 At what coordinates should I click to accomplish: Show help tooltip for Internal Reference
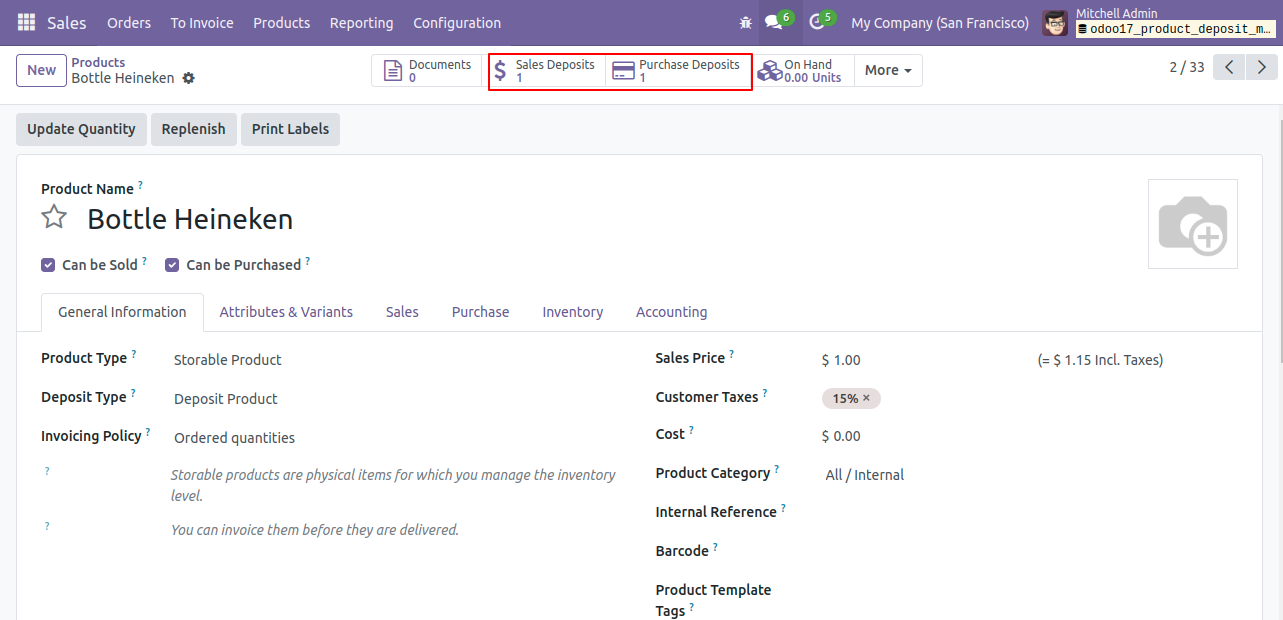click(x=783, y=508)
